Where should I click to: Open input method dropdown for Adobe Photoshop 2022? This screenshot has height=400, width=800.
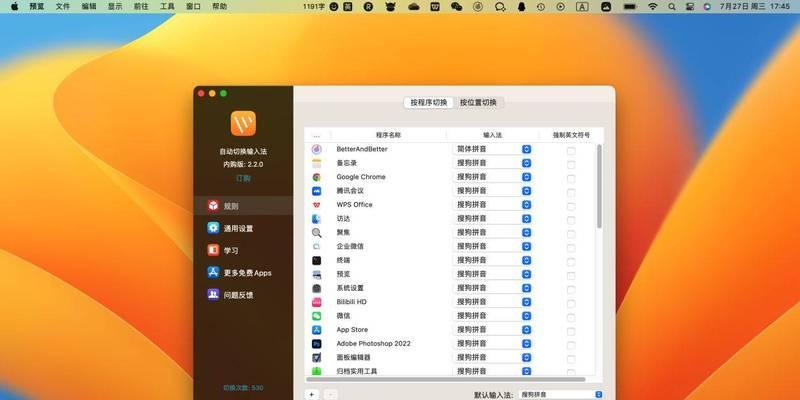coord(492,343)
